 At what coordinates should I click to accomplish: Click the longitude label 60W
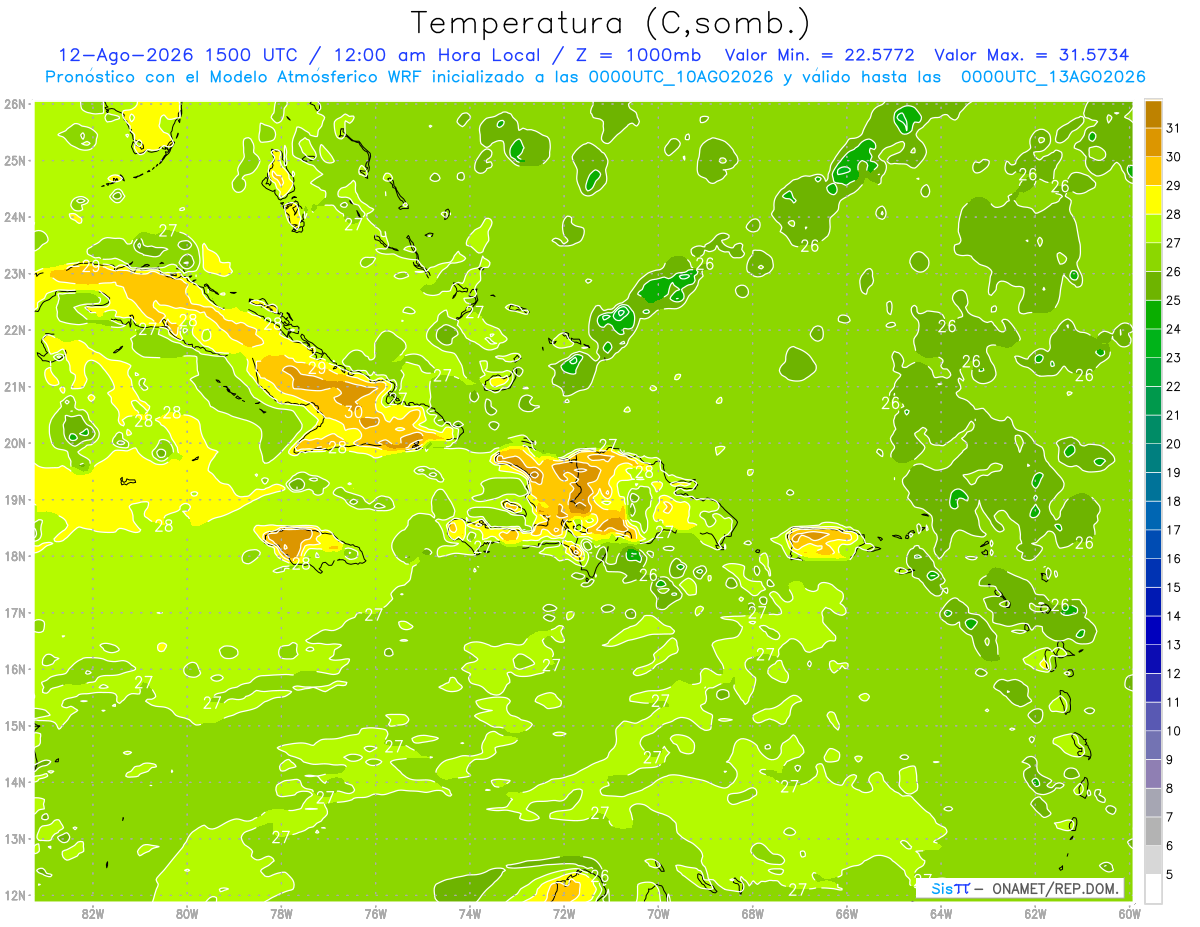[1130, 913]
